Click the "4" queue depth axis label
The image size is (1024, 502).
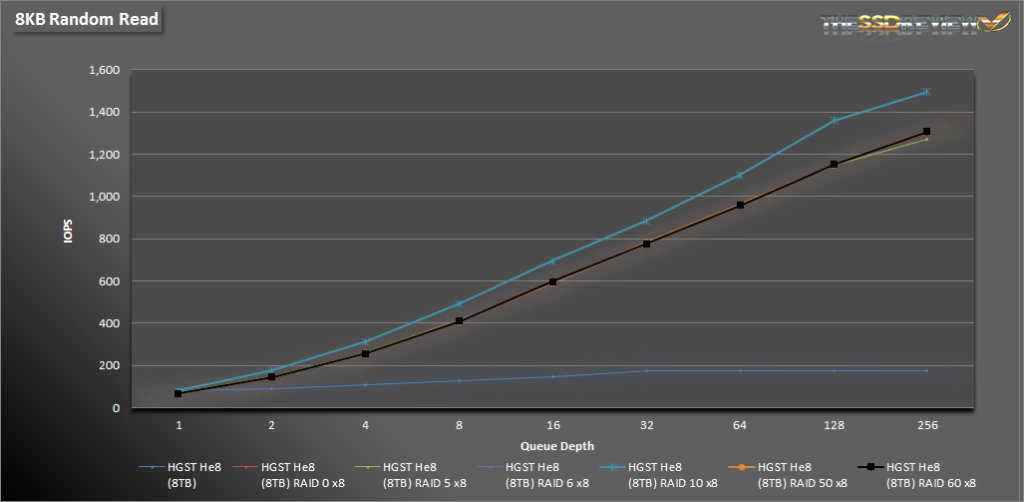coord(365,425)
